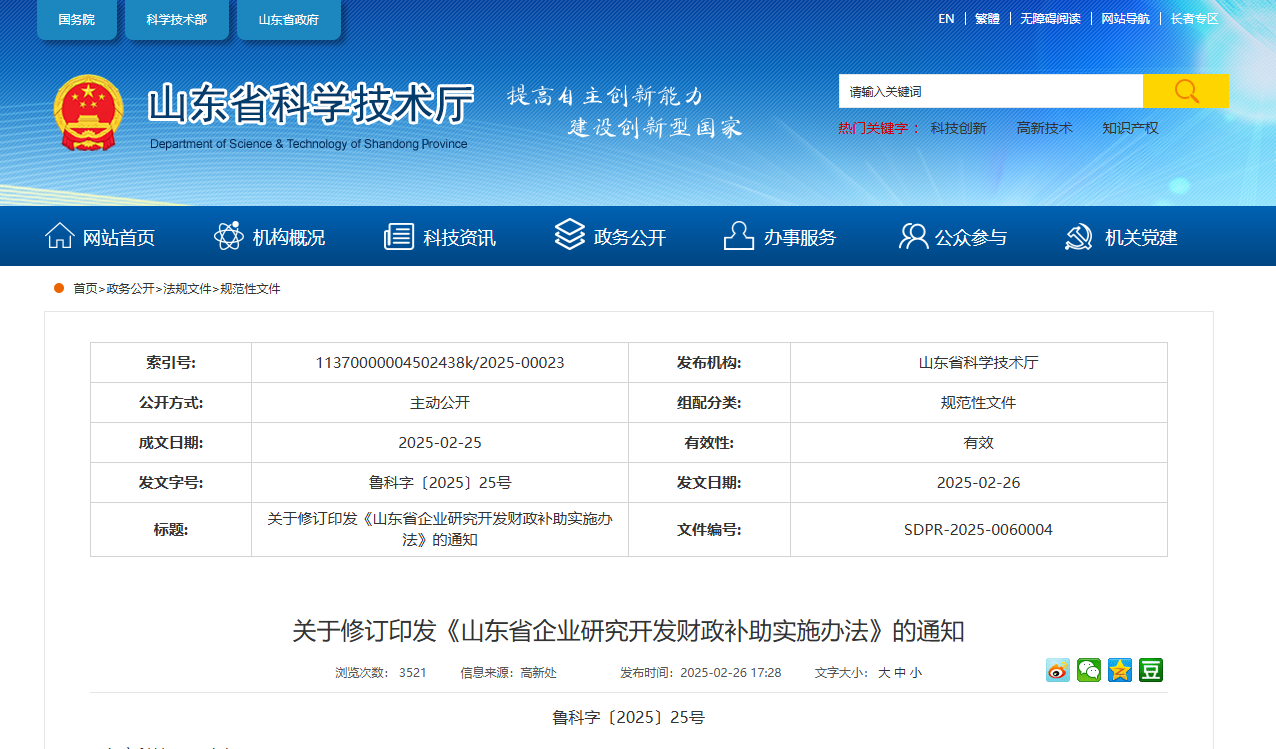1276x749 pixels.
Task: Click the 办事服务 person icon
Action: coord(738,236)
